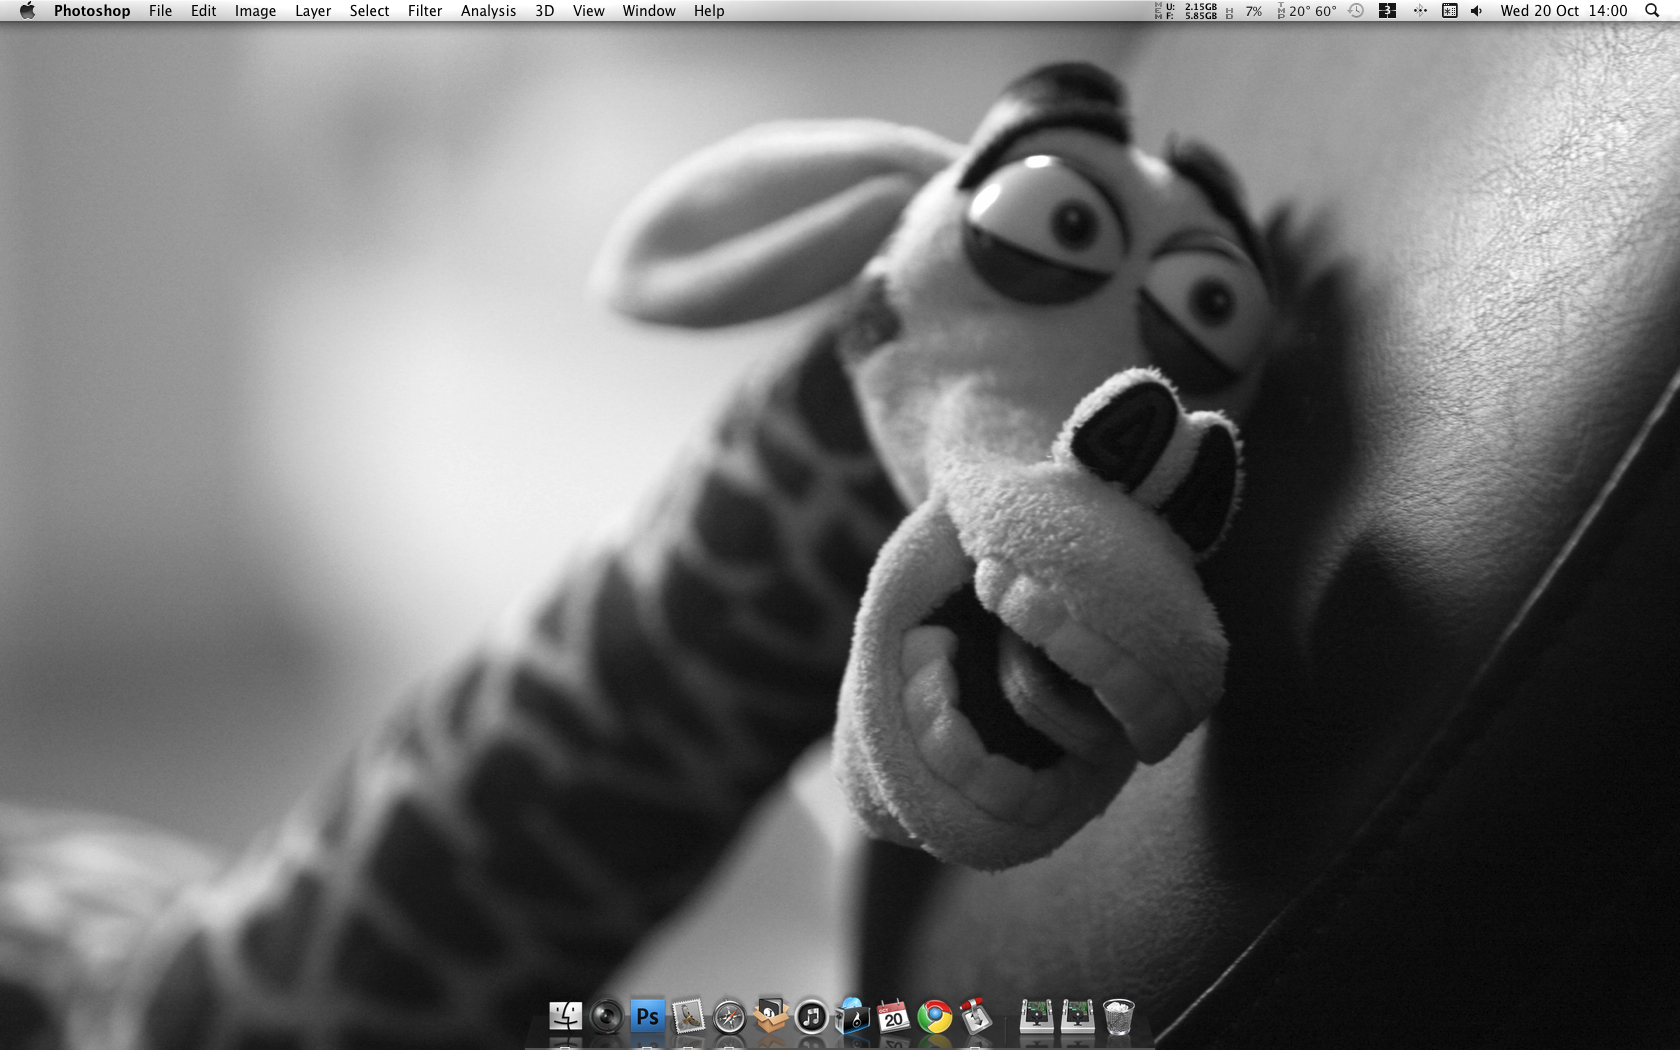Open the camera lens app in the Dock
The image size is (1680, 1050).
point(607,1017)
